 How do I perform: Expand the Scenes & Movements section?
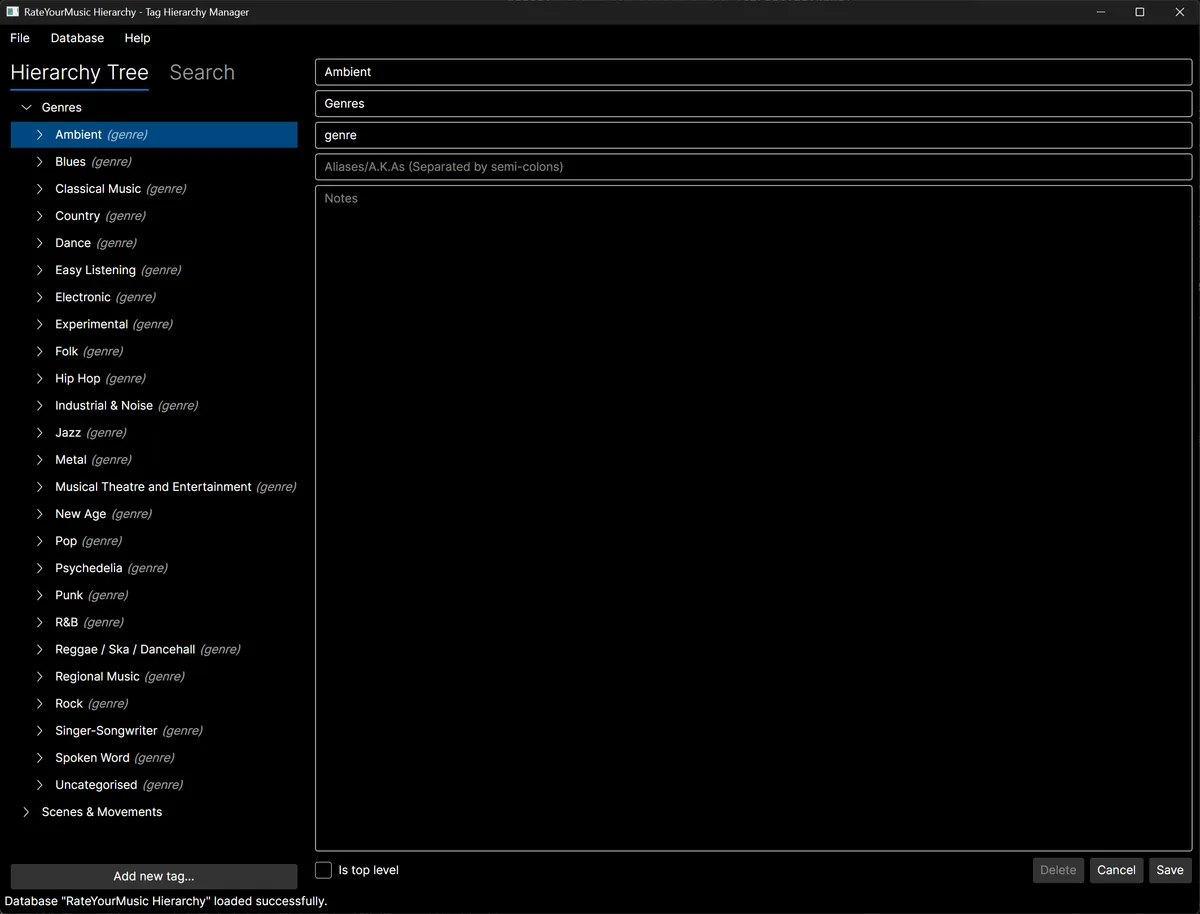pos(25,811)
